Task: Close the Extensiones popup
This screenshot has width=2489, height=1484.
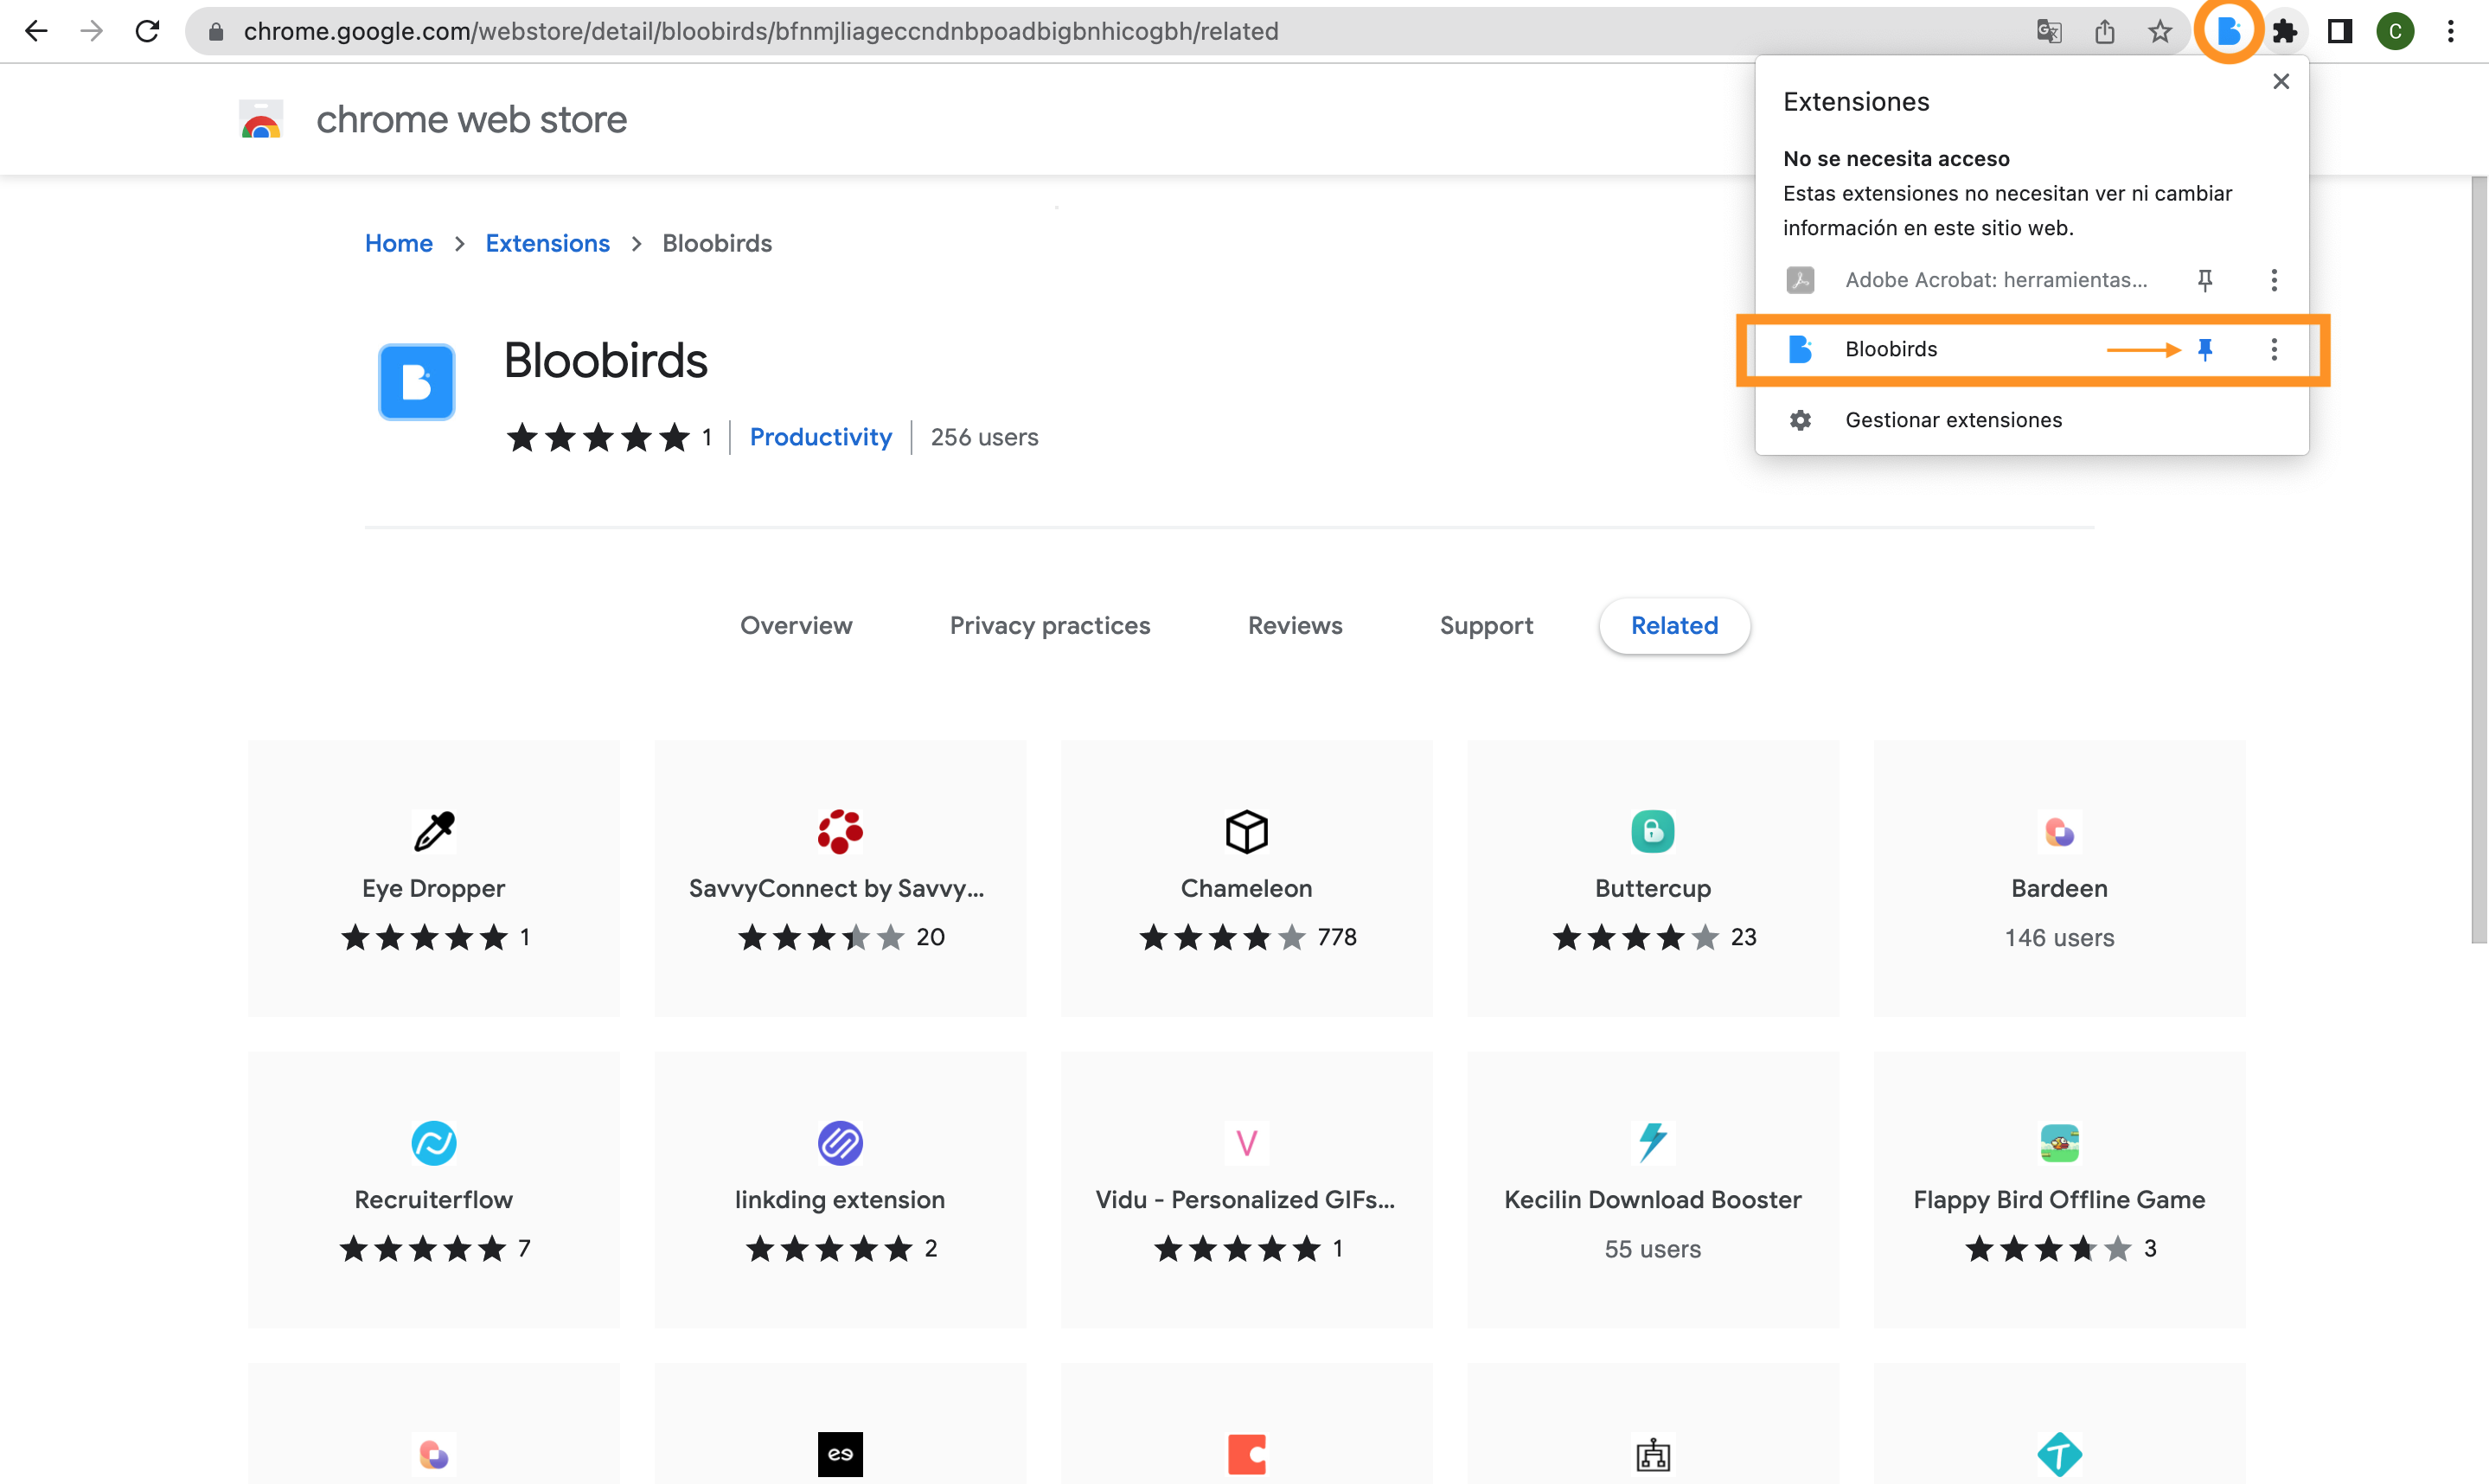Action: [2281, 81]
